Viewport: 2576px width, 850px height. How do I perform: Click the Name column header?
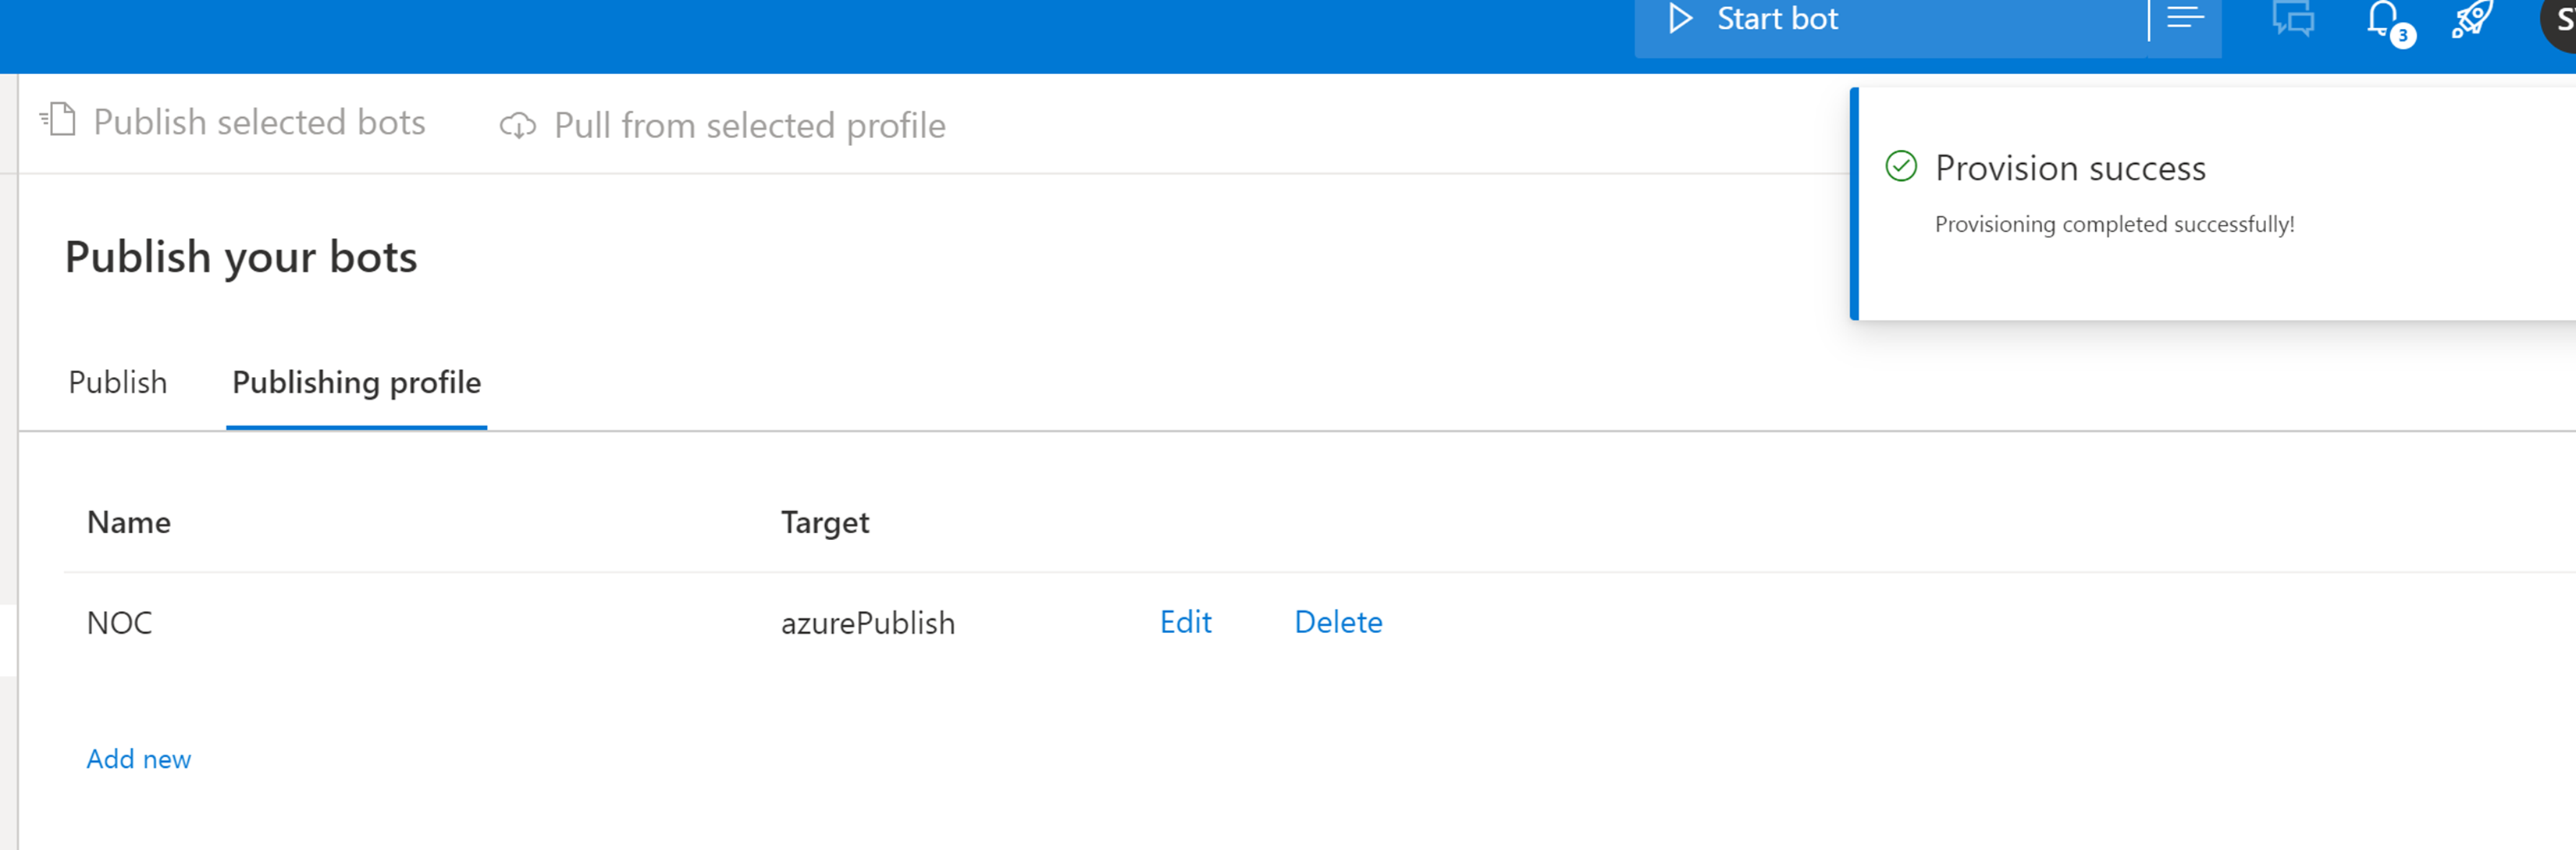click(x=128, y=522)
